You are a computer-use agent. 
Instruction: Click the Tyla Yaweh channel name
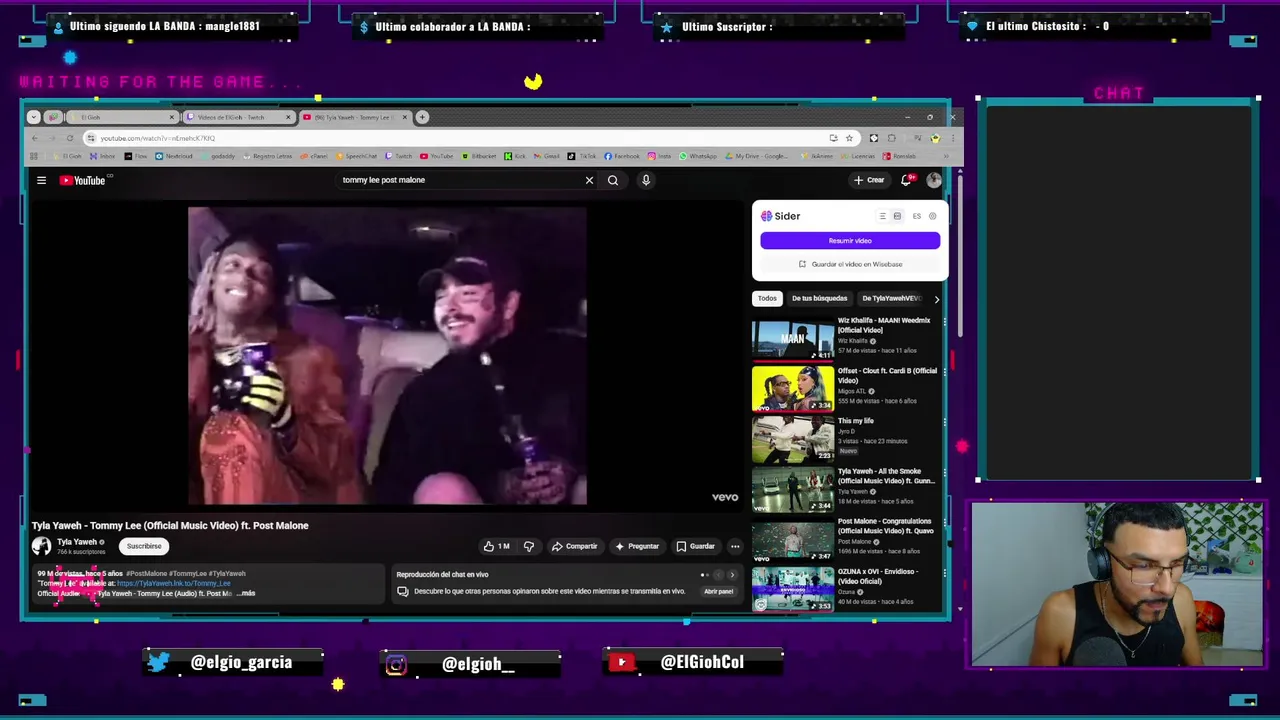(x=77, y=542)
